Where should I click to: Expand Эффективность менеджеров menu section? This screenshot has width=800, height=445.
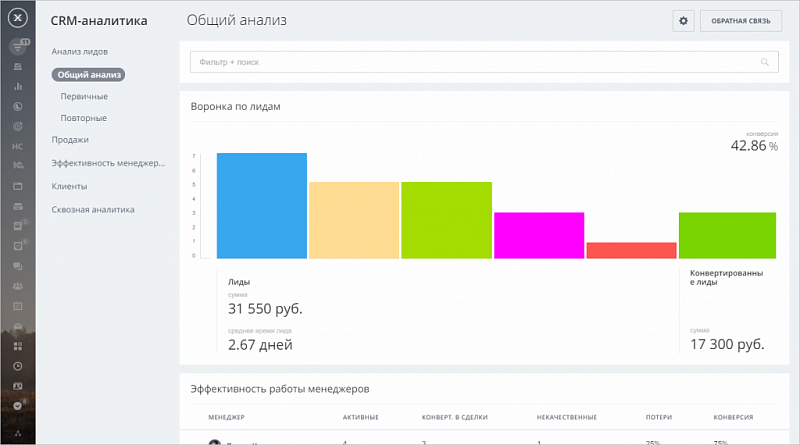click(x=107, y=163)
